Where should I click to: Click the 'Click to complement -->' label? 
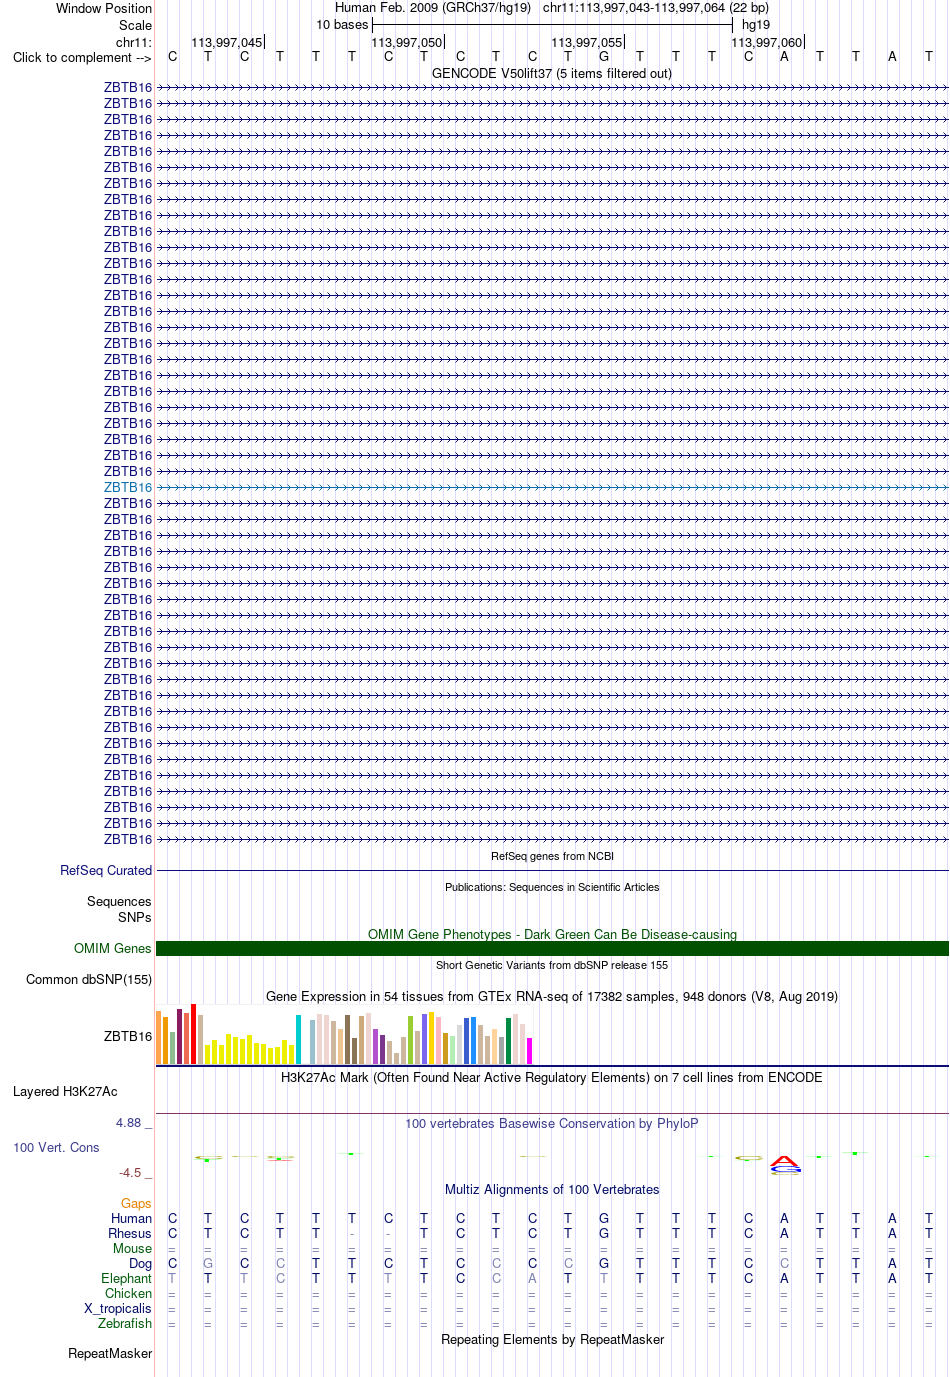(x=82, y=57)
